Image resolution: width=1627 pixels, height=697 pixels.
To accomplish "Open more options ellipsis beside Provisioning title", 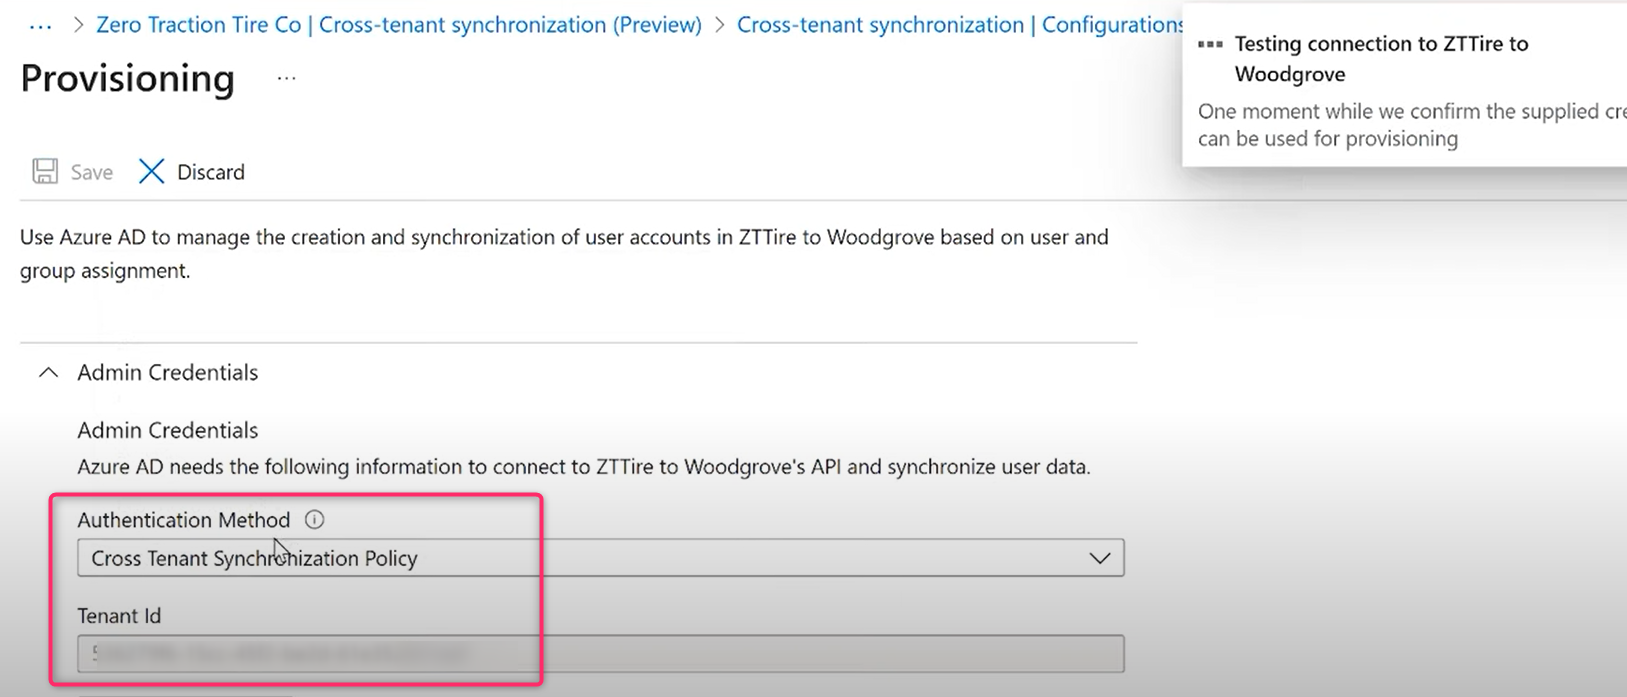I will [x=286, y=78].
